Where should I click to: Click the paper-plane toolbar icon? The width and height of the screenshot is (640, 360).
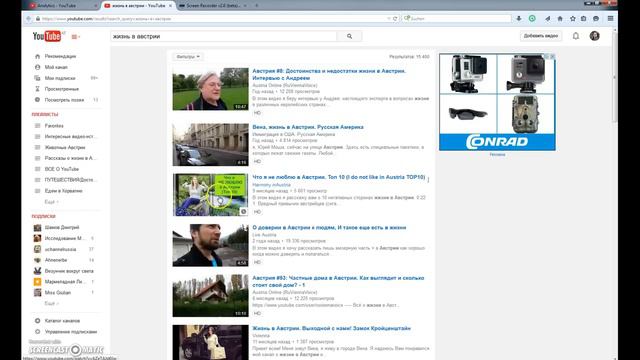point(547,19)
